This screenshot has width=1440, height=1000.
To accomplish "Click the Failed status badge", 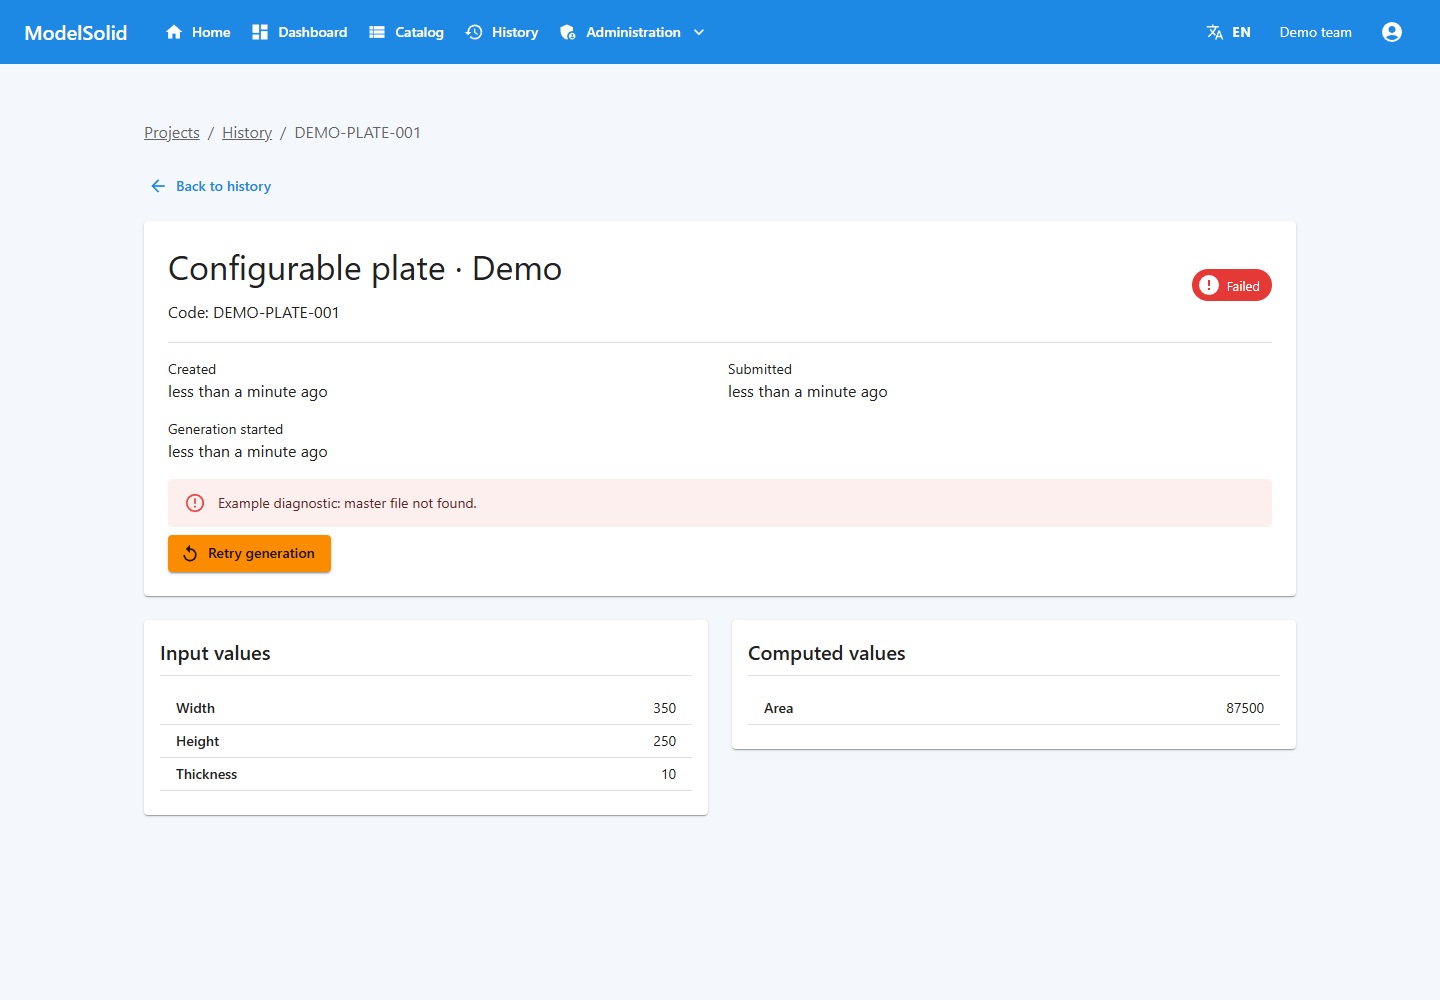I will 1232,285.
